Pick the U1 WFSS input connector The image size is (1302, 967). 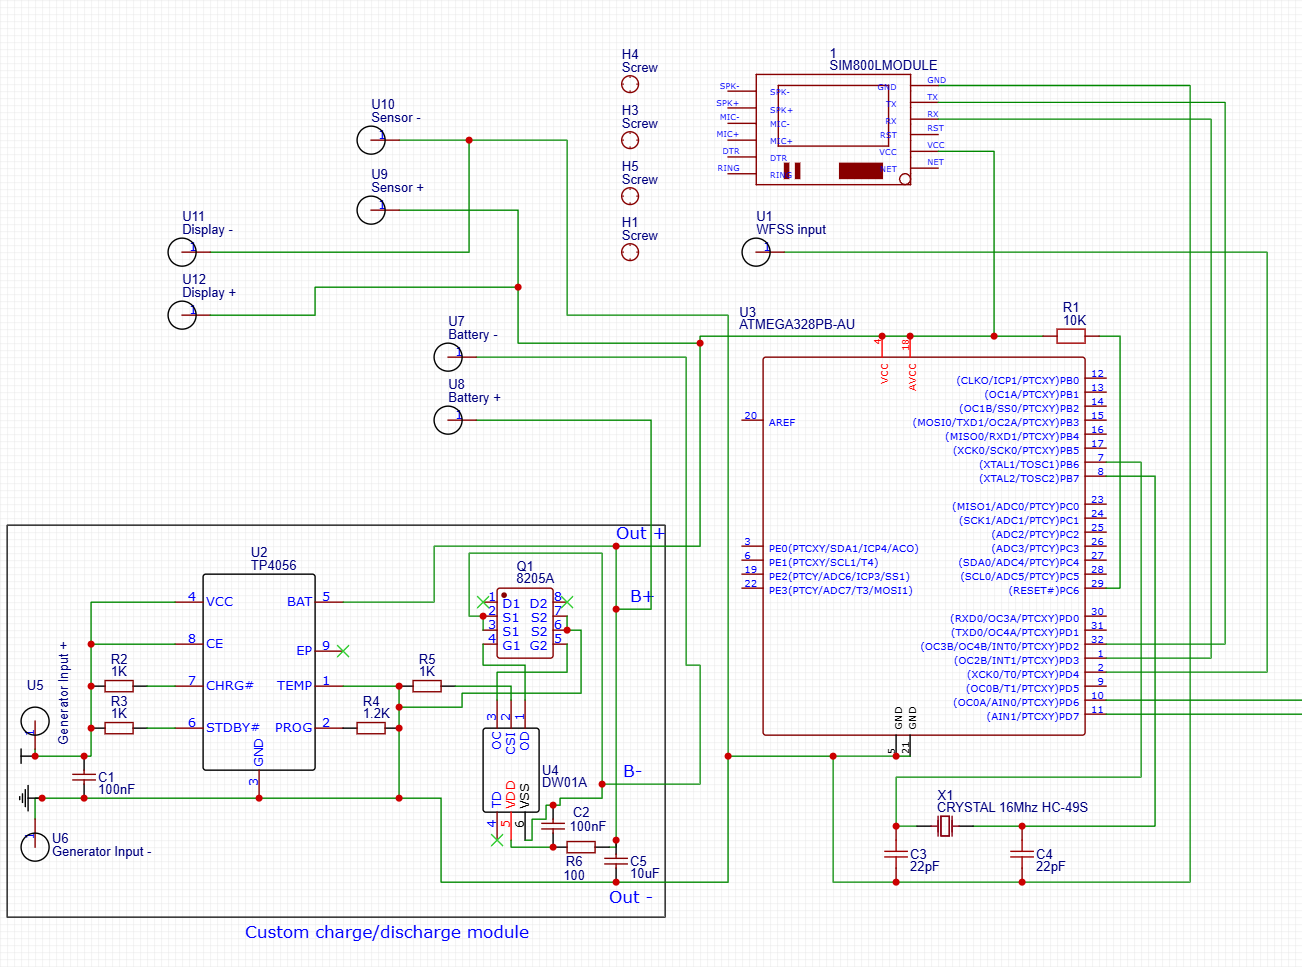click(x=756, y=252)
